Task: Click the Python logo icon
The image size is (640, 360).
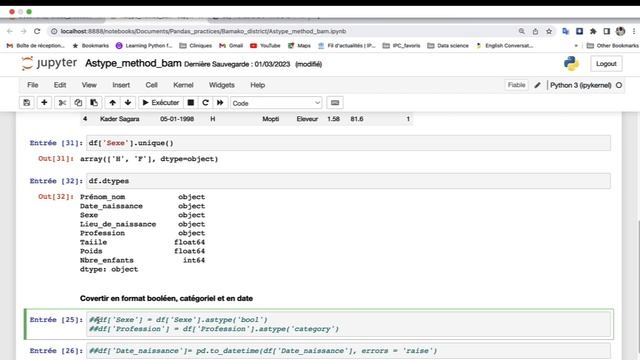Action: click(571, 64)
